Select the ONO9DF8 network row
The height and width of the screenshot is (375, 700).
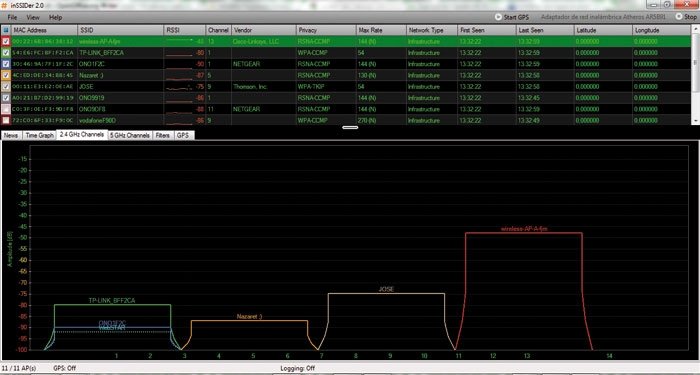pos(346,109)
